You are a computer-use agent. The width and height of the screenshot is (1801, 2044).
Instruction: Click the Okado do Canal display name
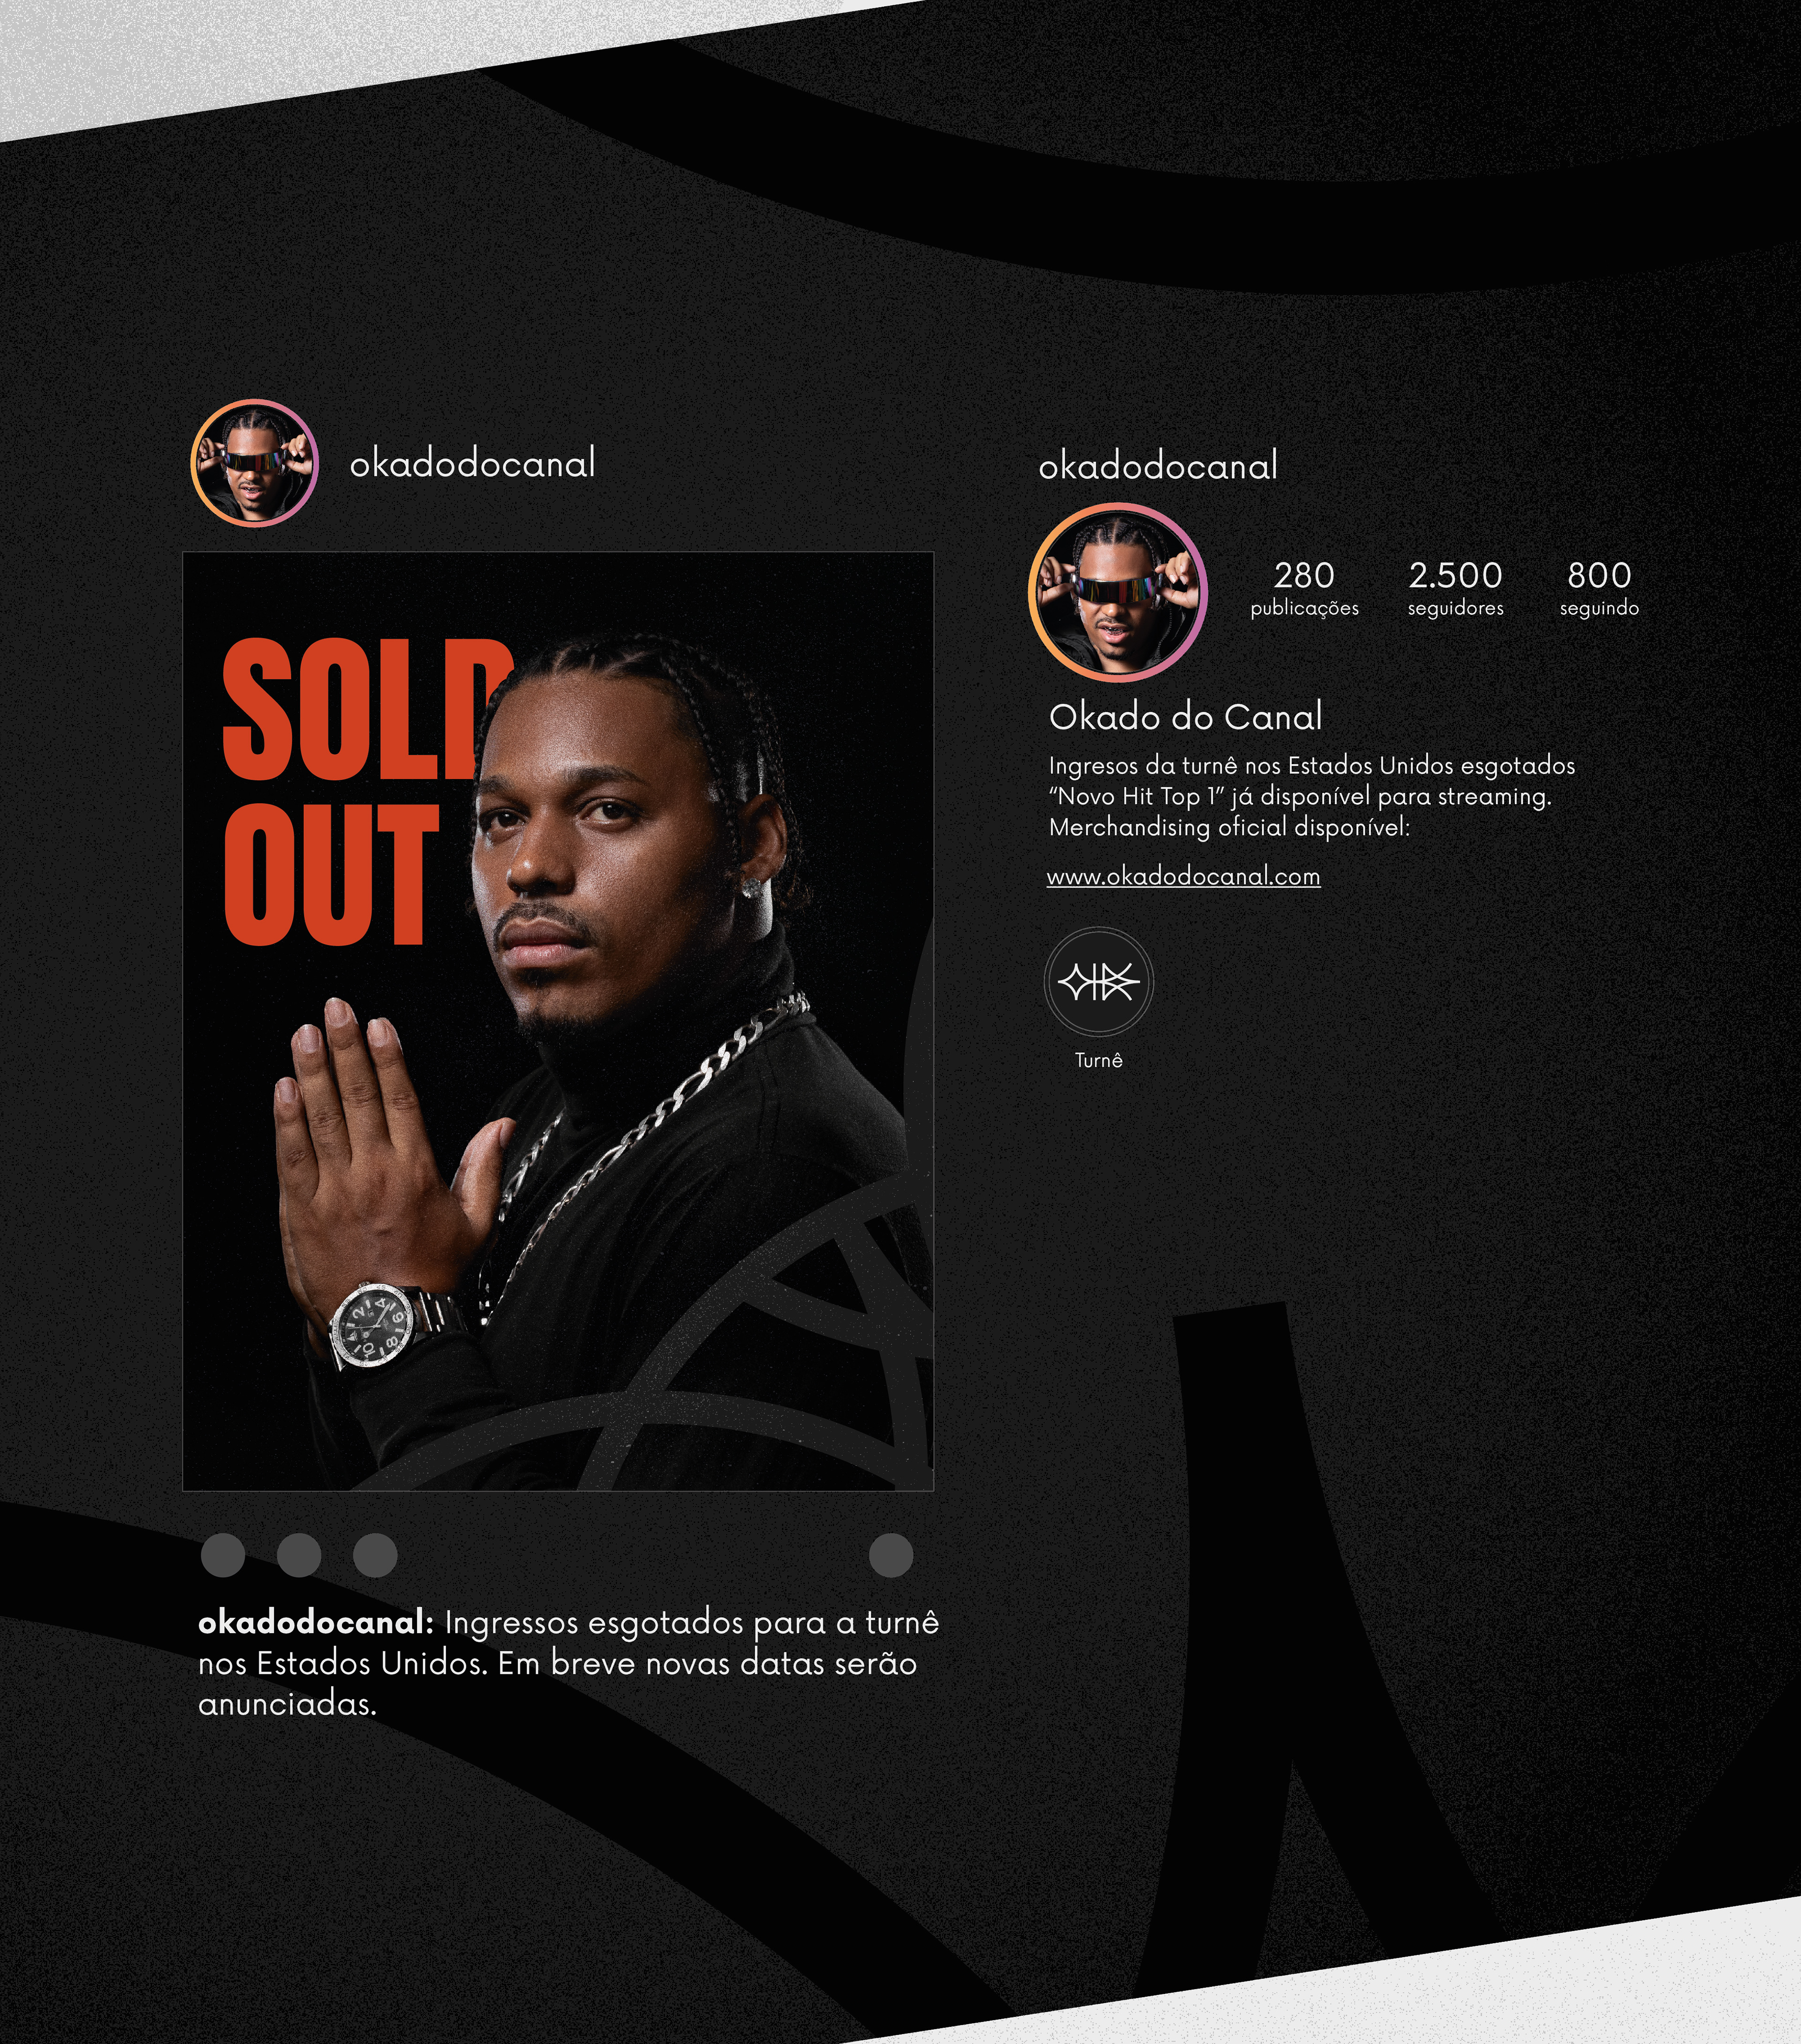click(1185, 717)
